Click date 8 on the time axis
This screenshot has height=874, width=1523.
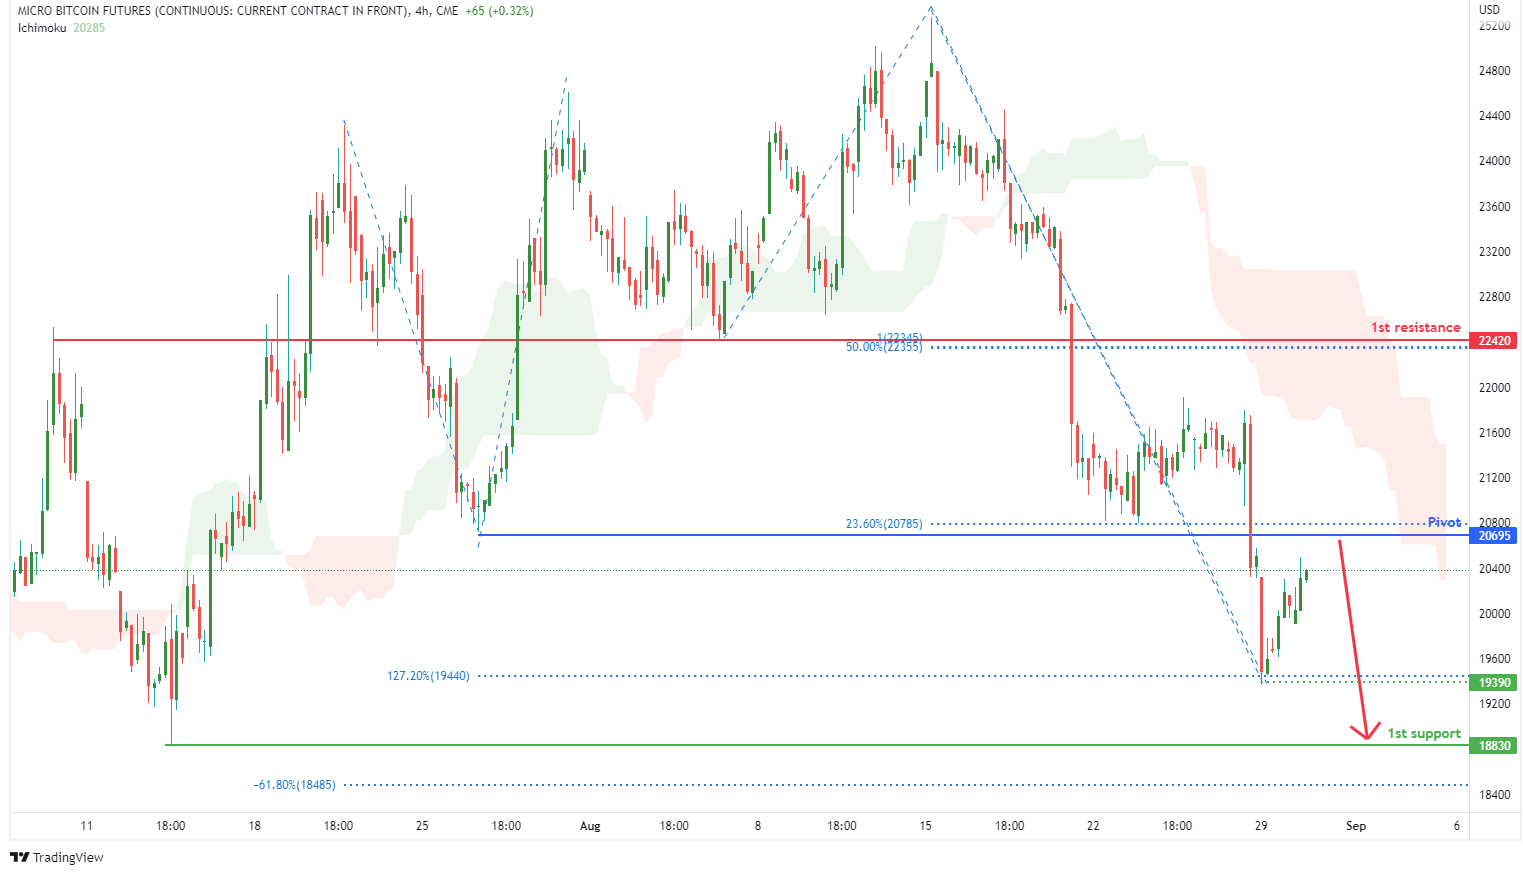click(758, 826)
